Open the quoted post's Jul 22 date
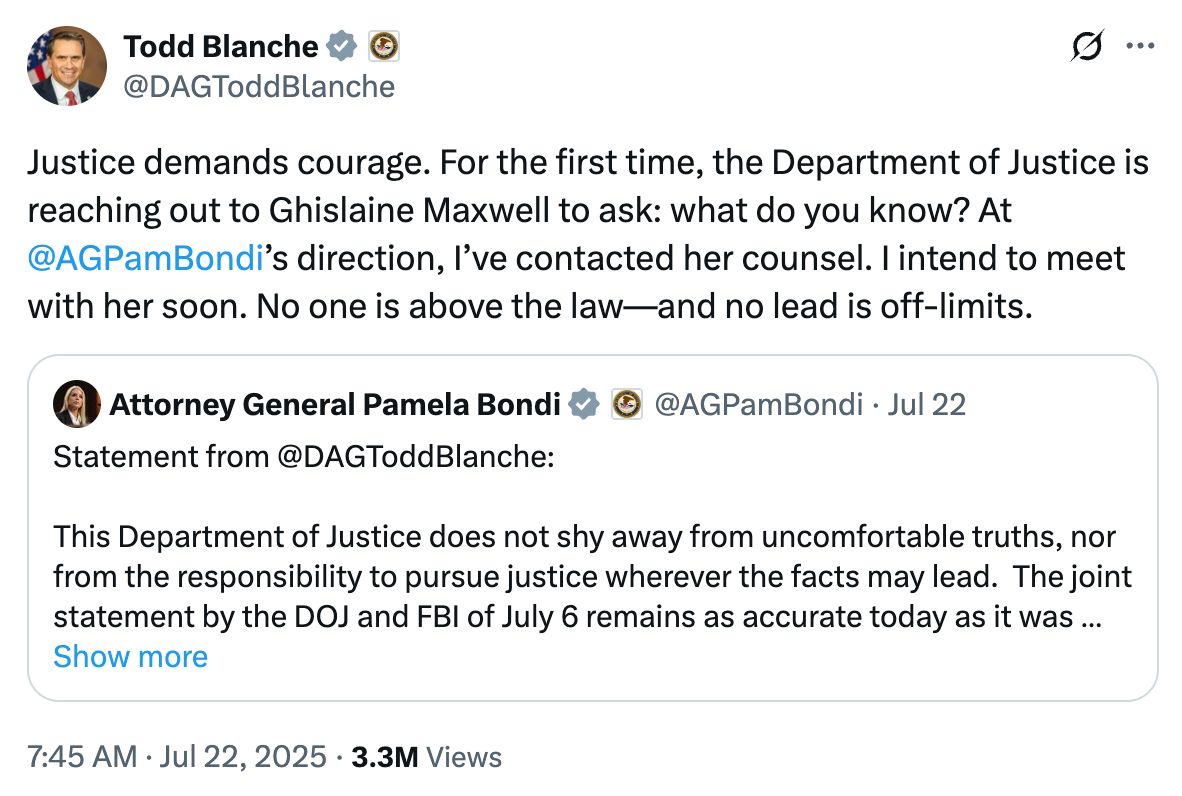Screen dimensions: 1182x796 pyautogui.click(x=926, y=404)
